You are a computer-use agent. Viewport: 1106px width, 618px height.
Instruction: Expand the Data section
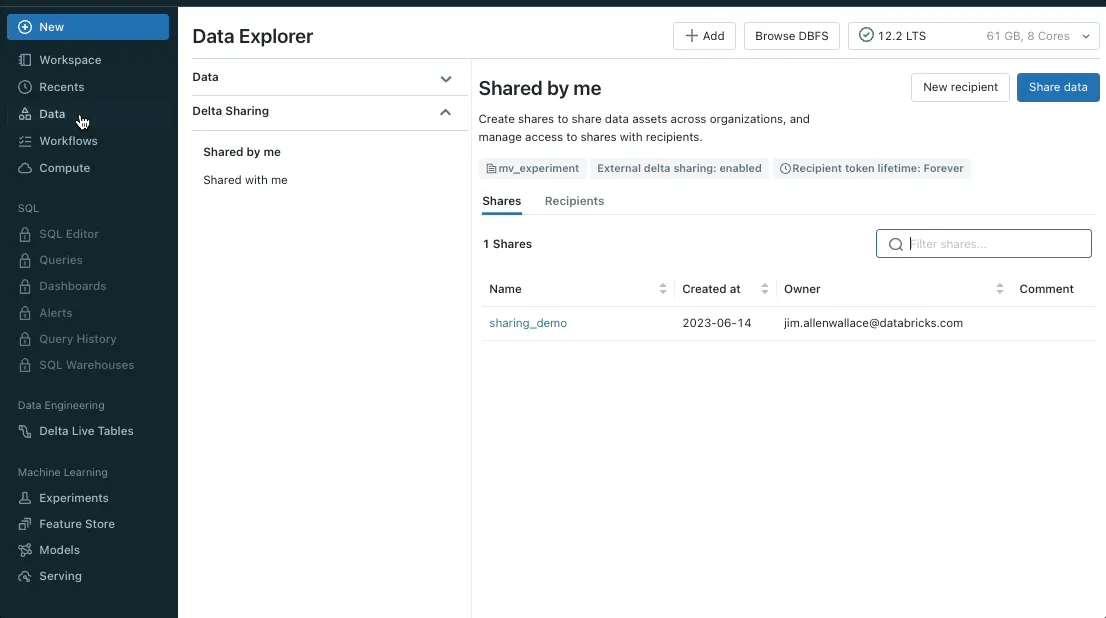click(x=446, y=78)
